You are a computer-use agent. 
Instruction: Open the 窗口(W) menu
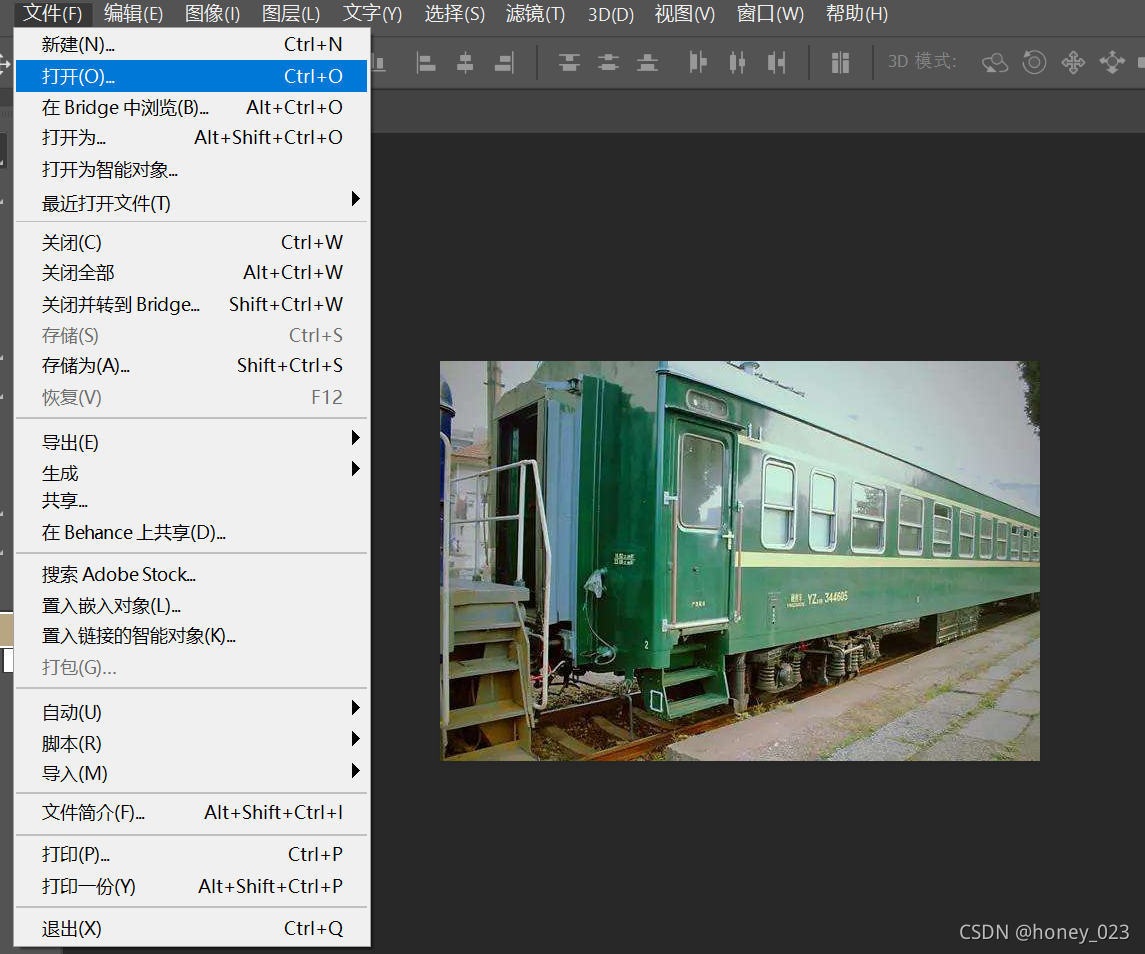click(x=770, y=14)
